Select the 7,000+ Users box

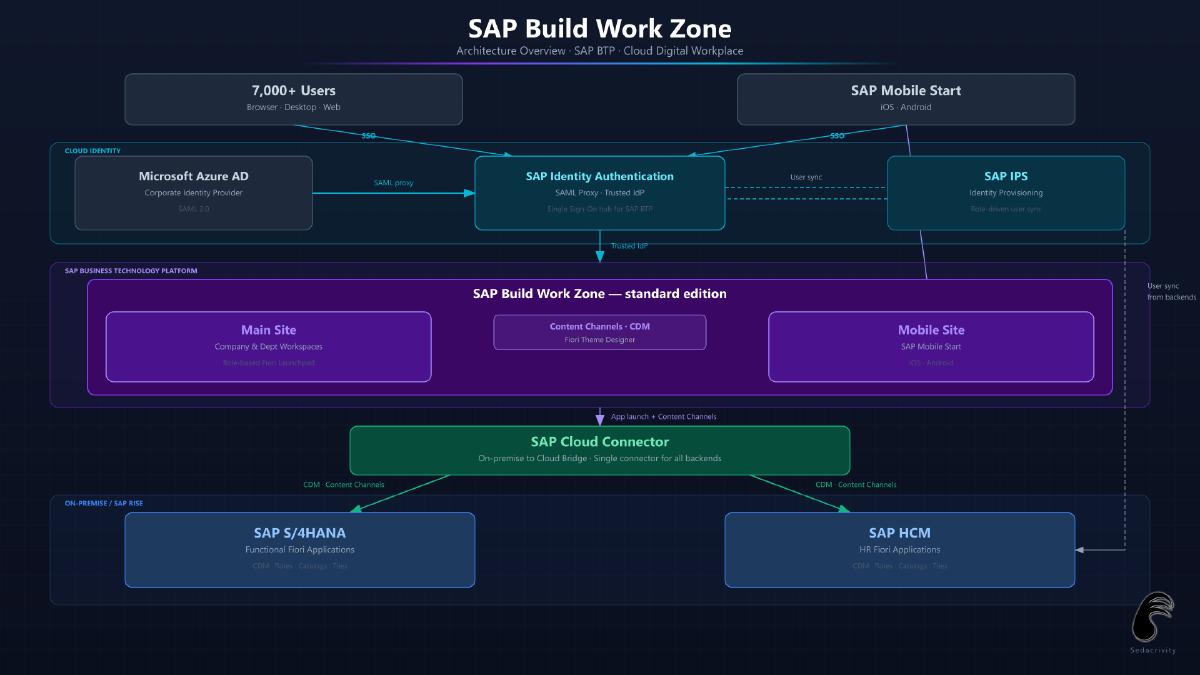293,98
